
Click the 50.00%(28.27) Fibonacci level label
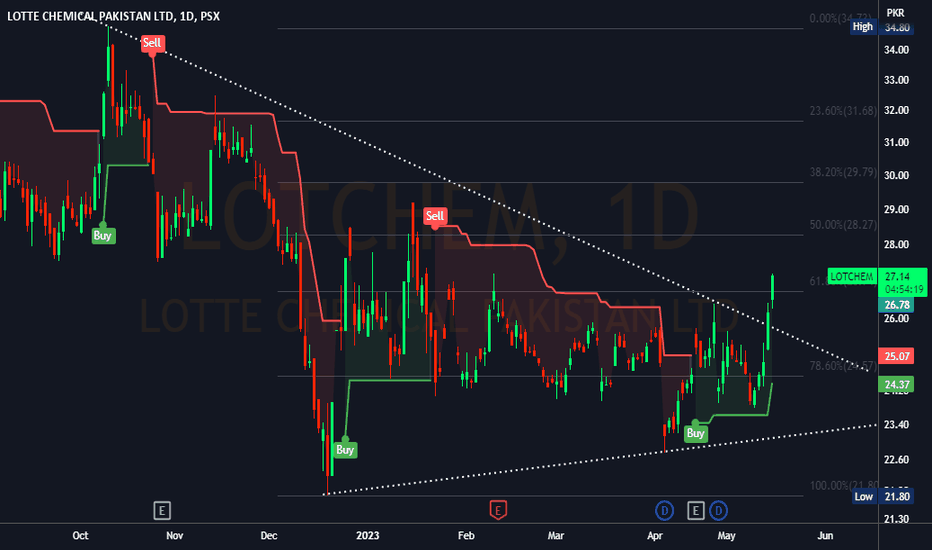pyautogui.click(x=842, y=225)
